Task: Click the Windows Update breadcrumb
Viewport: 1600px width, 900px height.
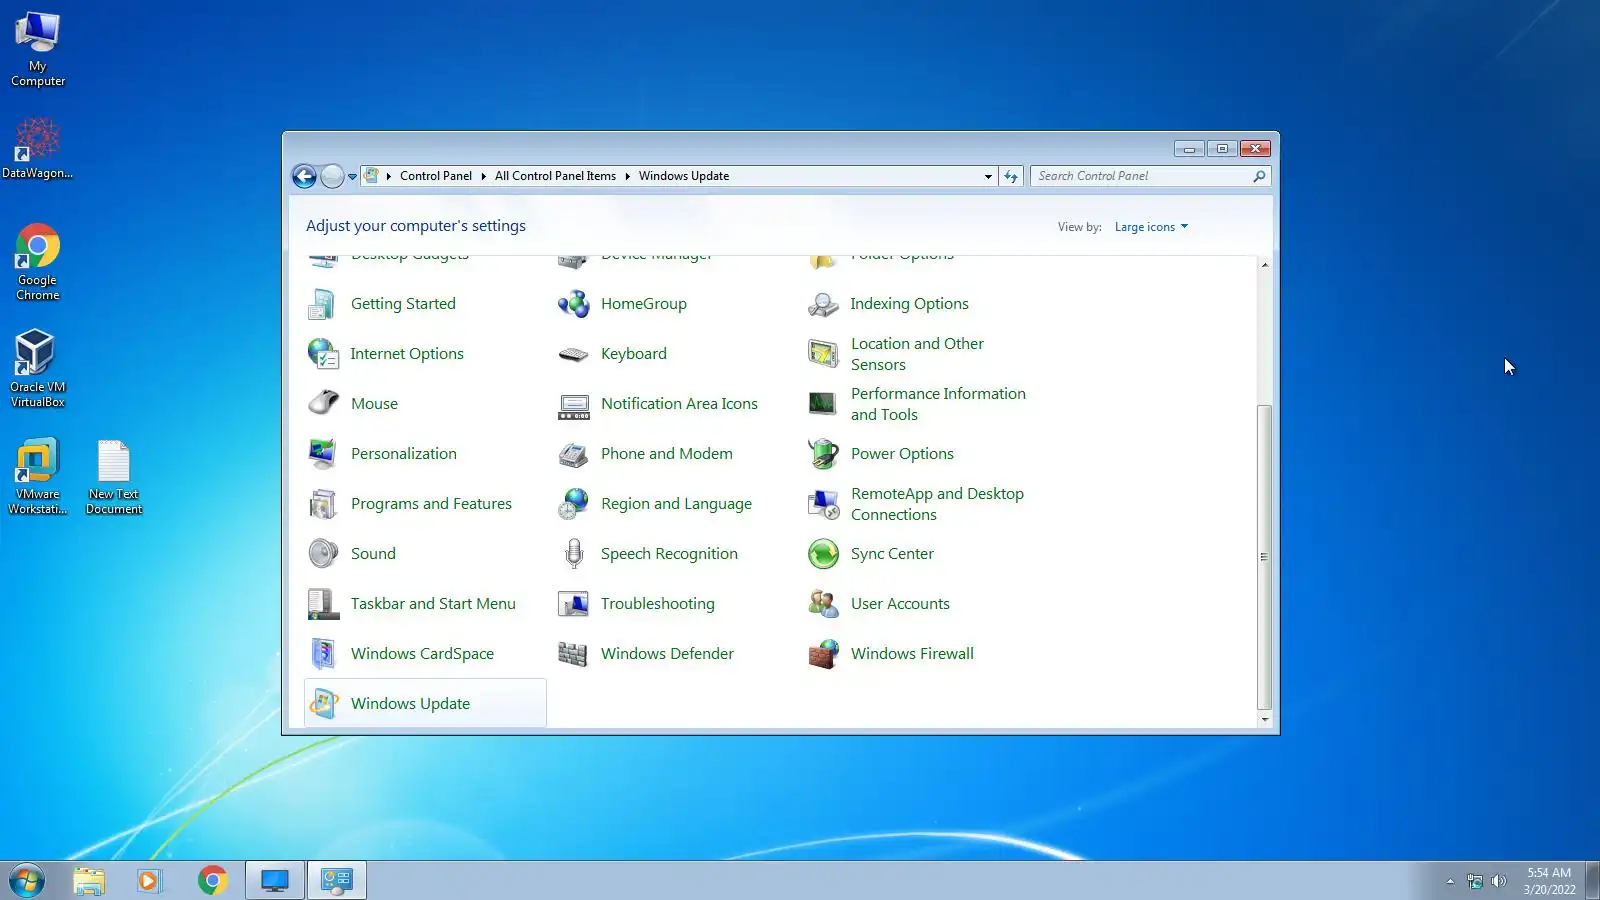Action: (684, 176)
